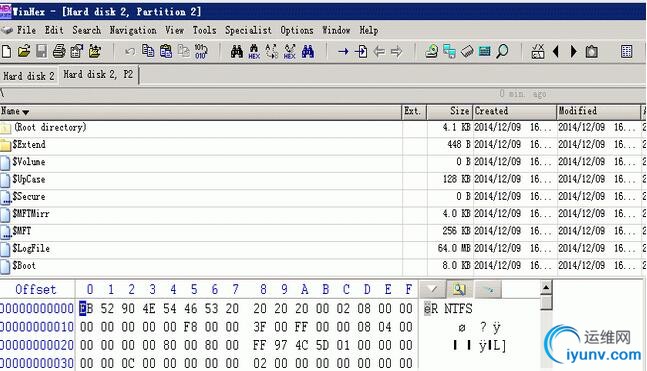
Task: Click the data interpreter checkmark icon
Action: pos(538,52)
